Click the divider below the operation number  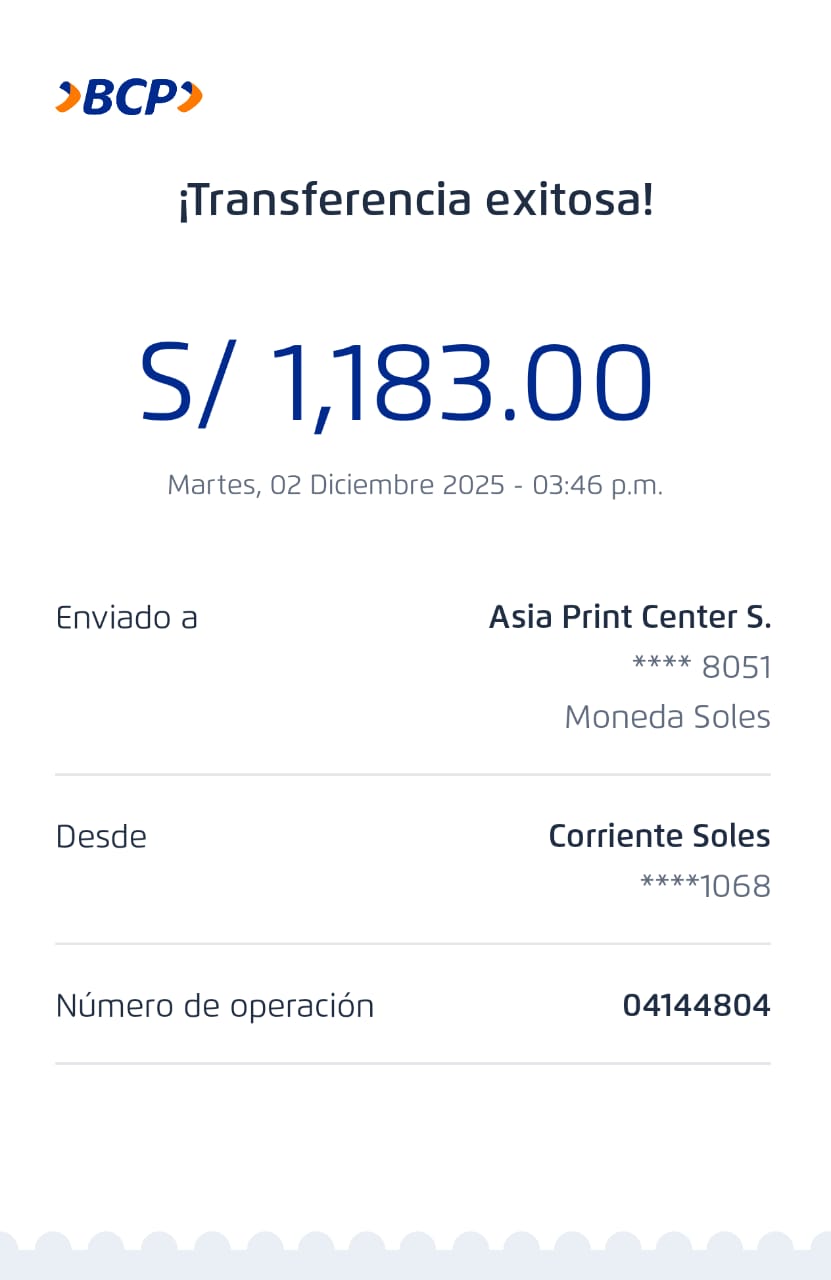point(412,1063)
